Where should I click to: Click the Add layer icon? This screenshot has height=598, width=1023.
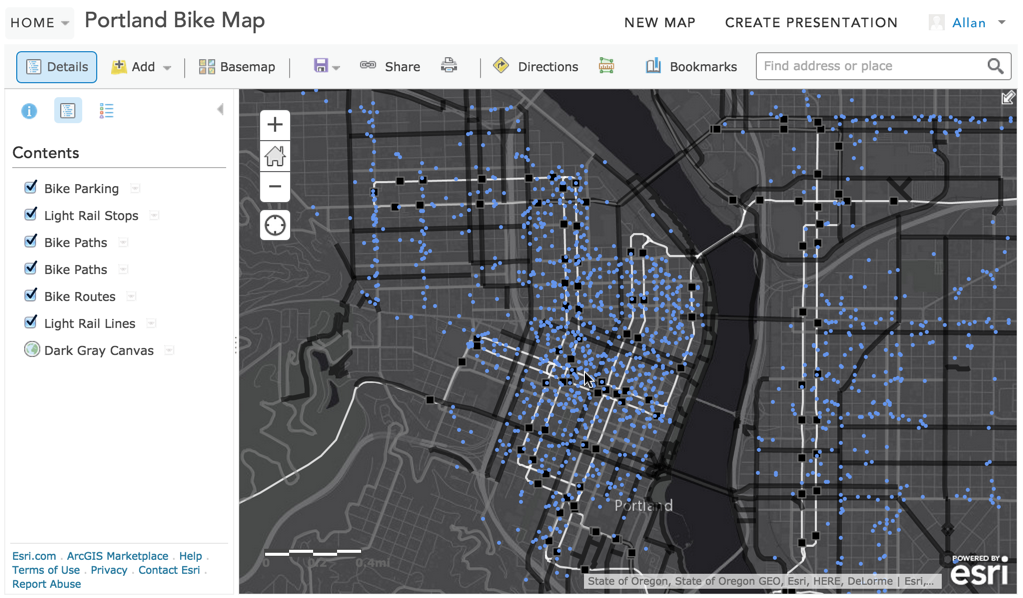pos(119,67)
